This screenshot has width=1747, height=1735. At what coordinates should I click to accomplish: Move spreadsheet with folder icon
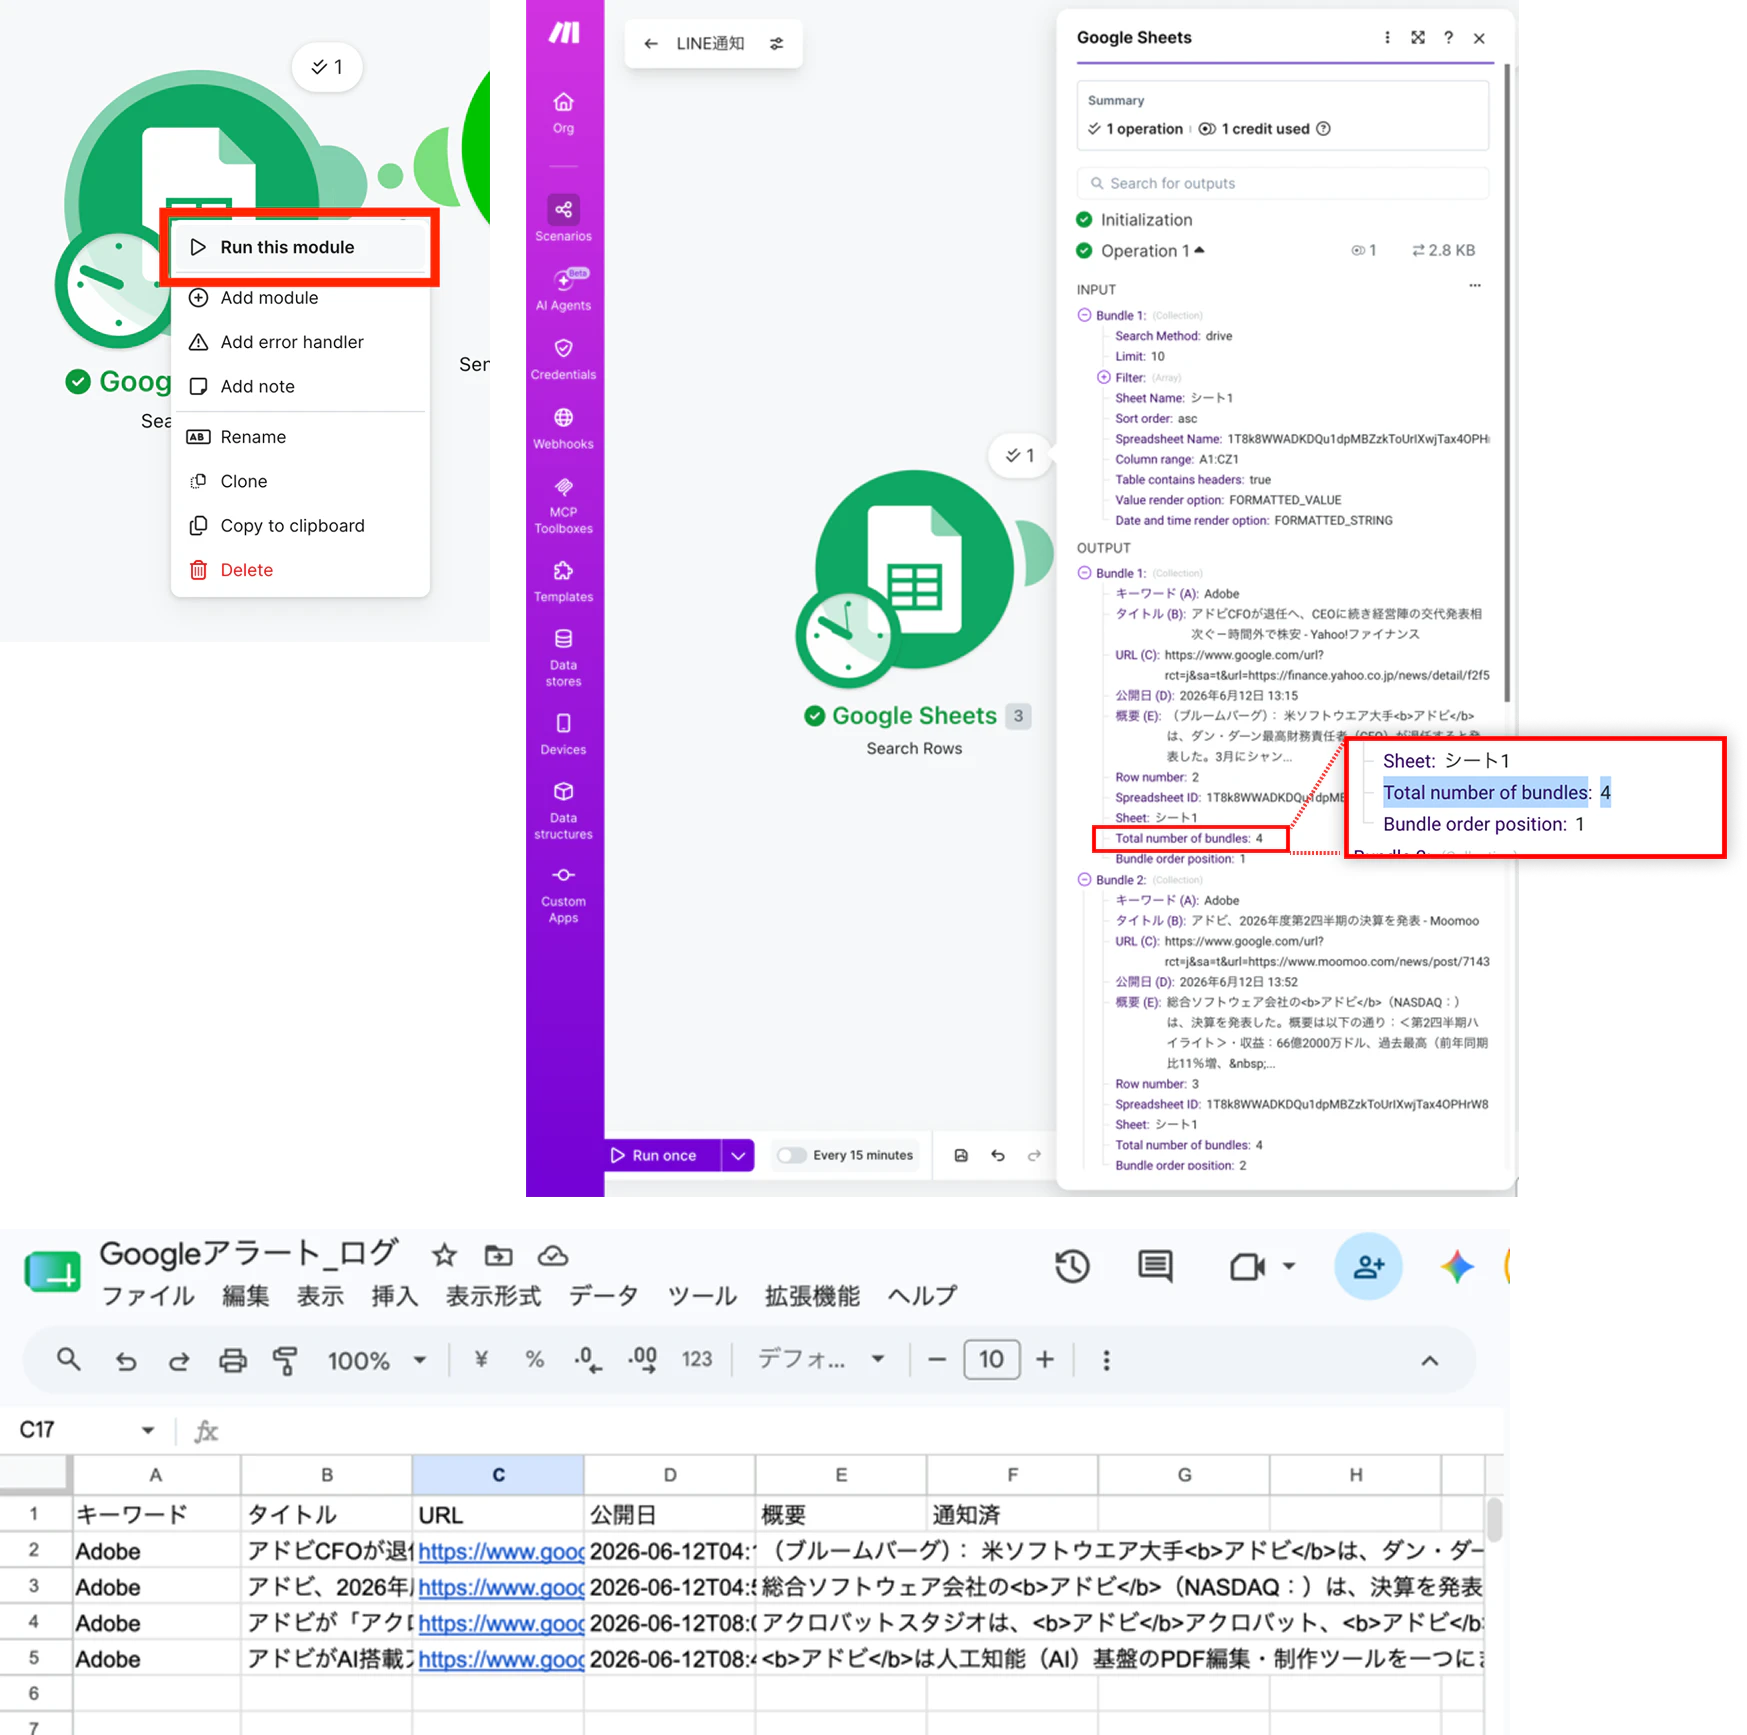point(498,1255)
